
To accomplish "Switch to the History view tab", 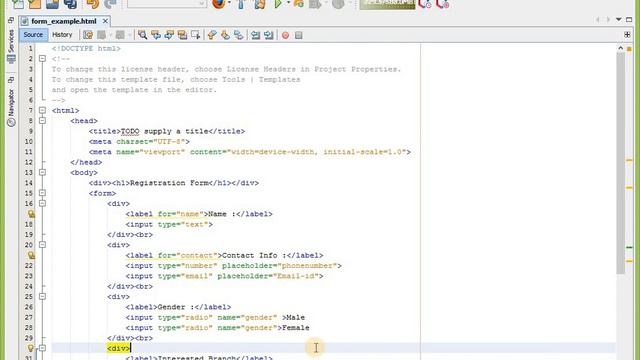I will pyautogui.click(x=62, y=35).
